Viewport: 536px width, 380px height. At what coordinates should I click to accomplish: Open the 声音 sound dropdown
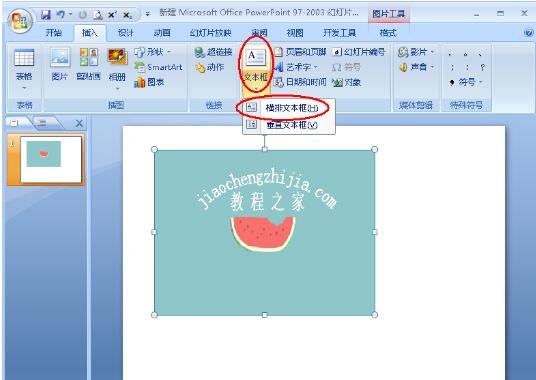(x=416, y=67)
